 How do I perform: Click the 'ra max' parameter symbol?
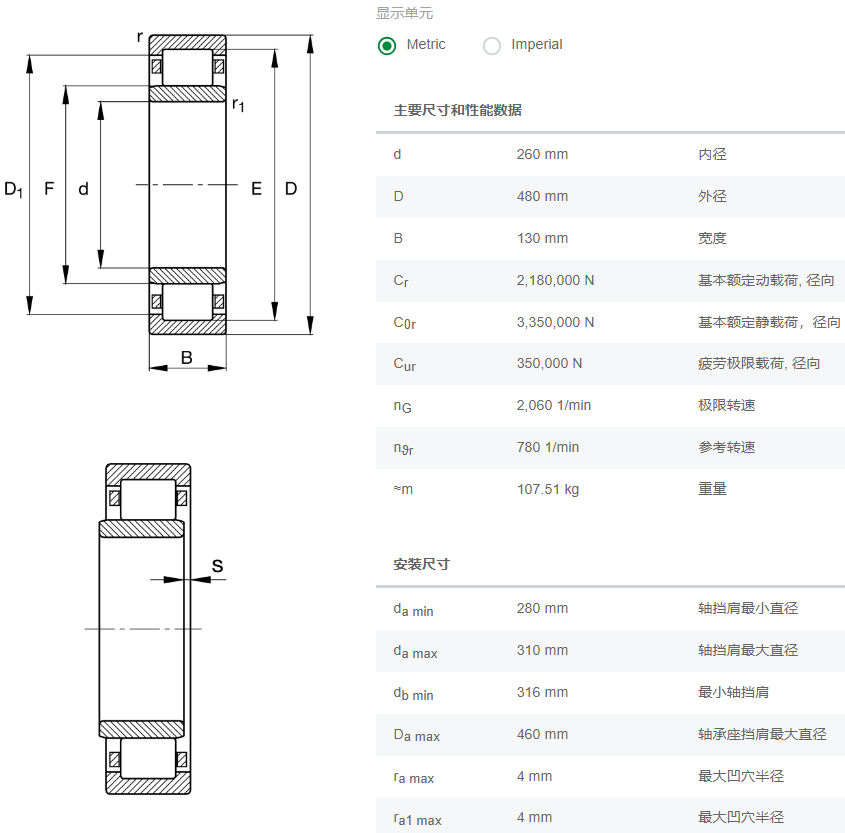pos(413,777)
